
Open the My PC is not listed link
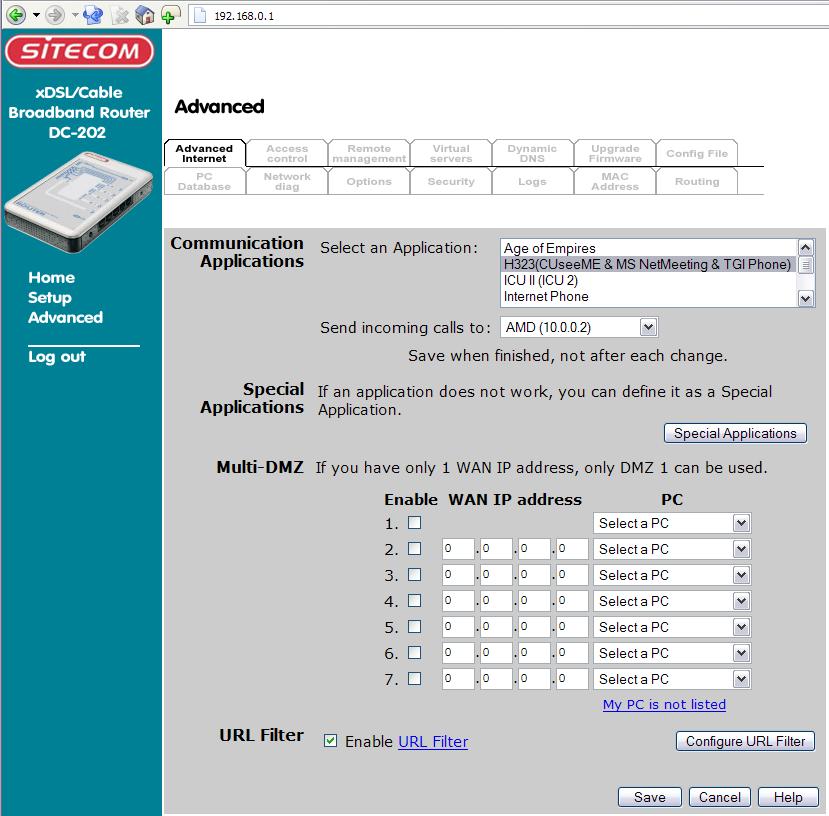(664, 704)
